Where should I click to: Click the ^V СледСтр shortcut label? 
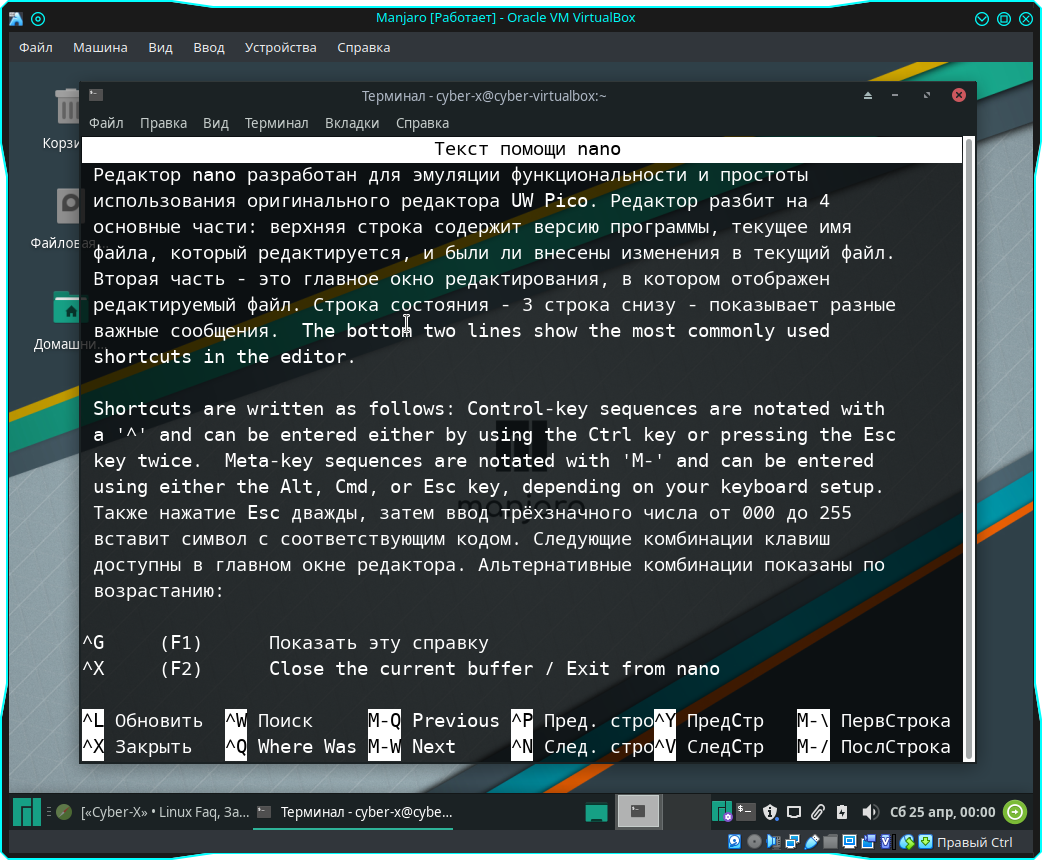pyautogui.click(x=709, y=746)
